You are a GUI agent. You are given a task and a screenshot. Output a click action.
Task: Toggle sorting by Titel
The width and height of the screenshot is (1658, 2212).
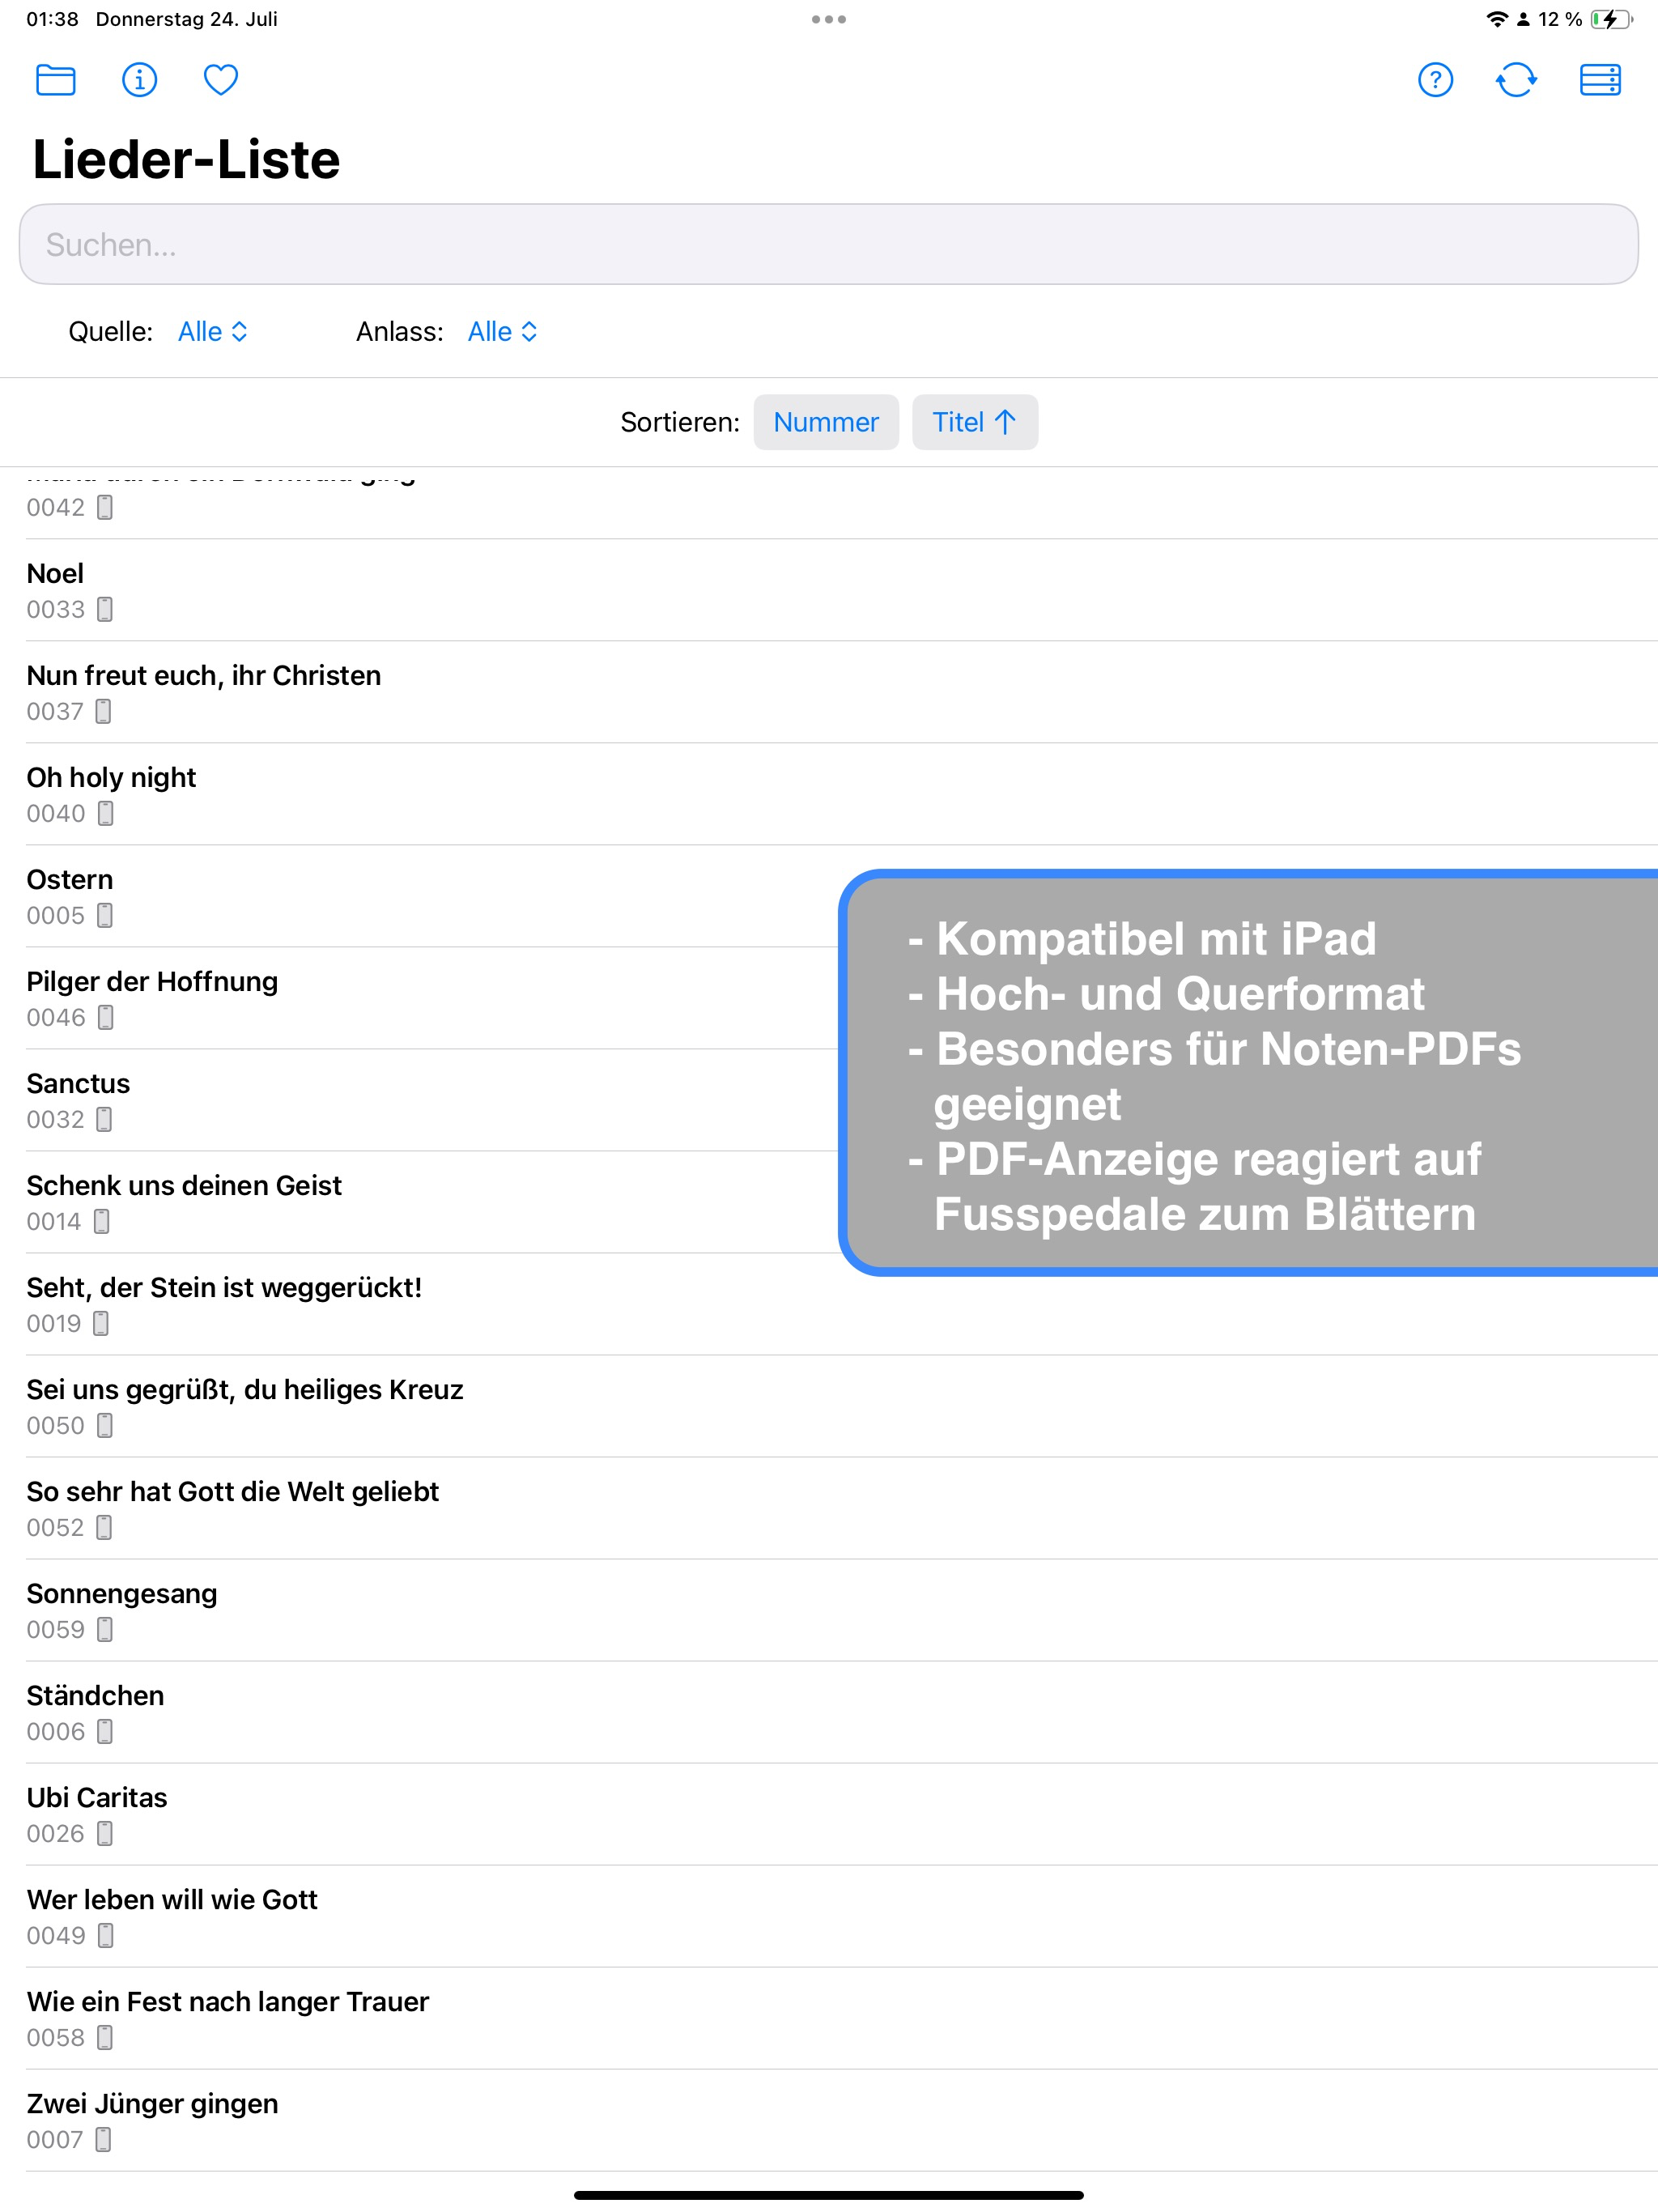[x=975, y=422]
